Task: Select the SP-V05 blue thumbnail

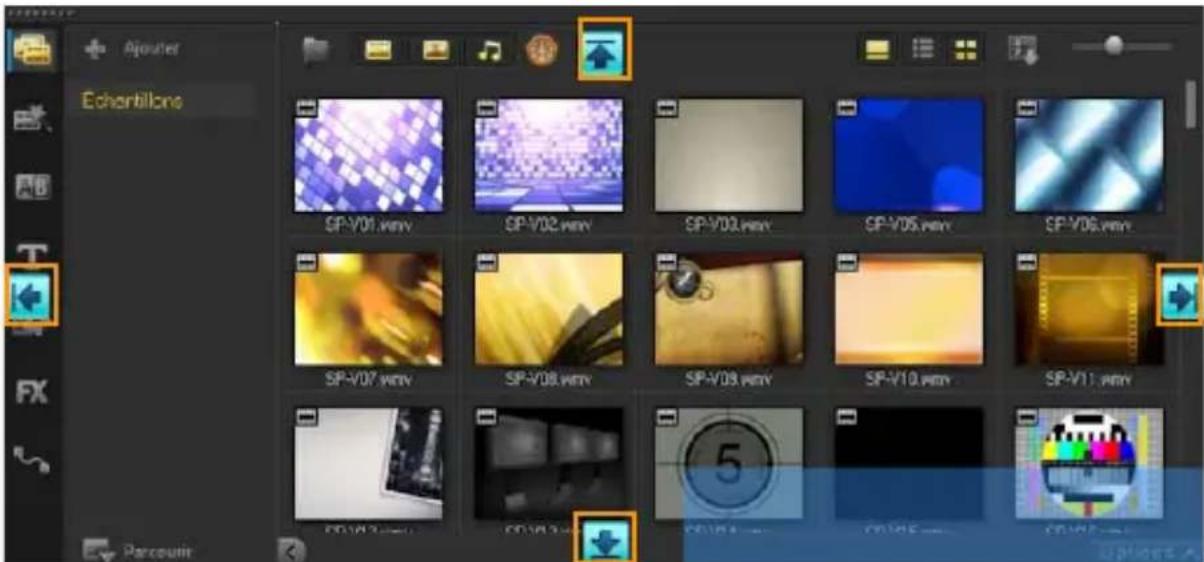Action: pyautogui.click(x=909, y=155)
